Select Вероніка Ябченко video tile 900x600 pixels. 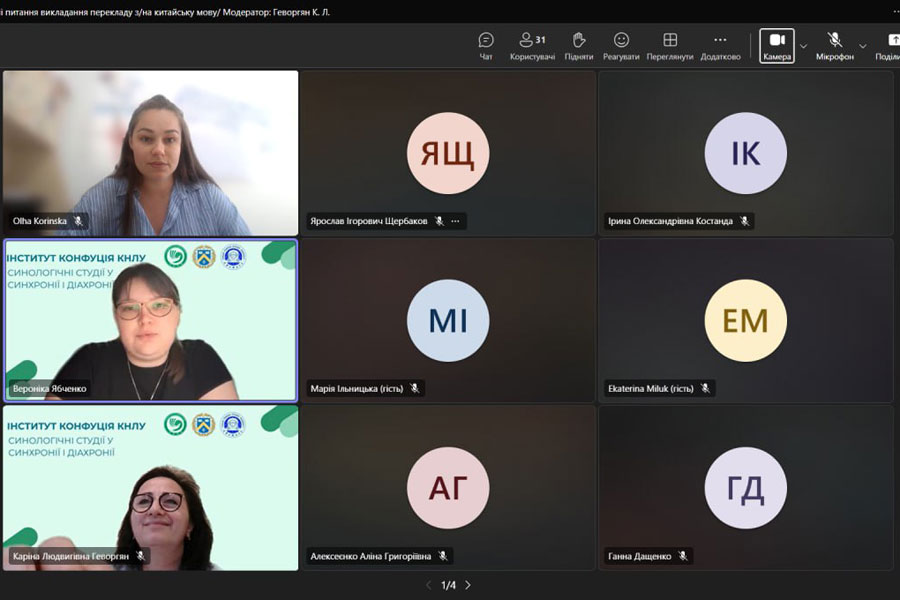pyautogui.click(x=150, y=320)
